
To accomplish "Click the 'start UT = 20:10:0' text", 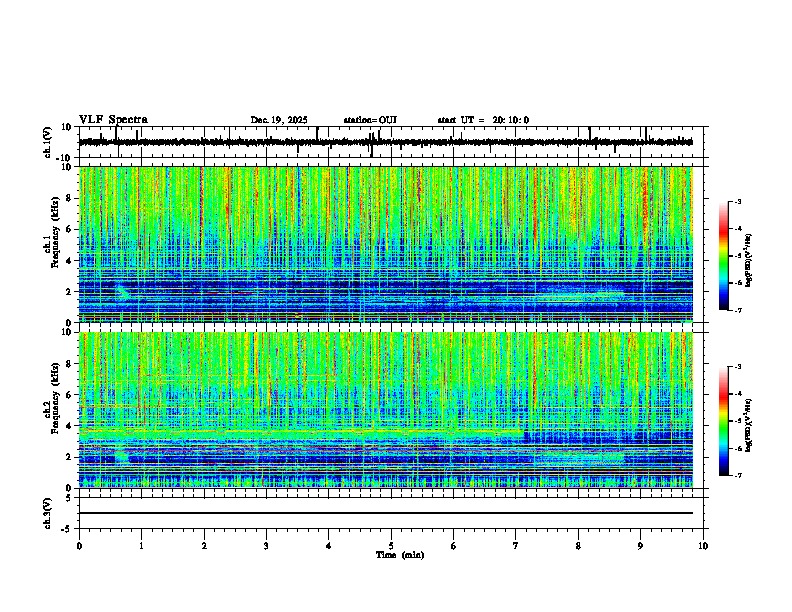I will (x=483, y=120).
